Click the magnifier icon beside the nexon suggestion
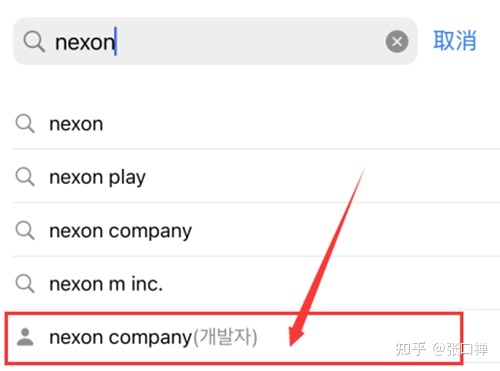 [25, 123]
